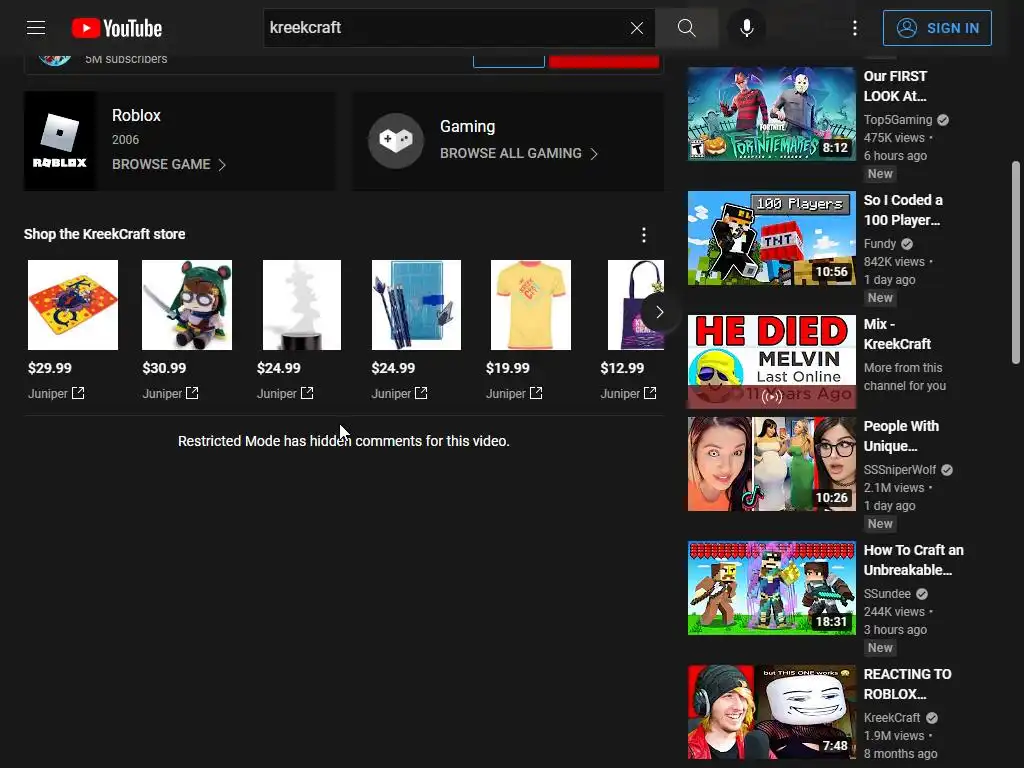Open SSundee channel name

[887, 594]
